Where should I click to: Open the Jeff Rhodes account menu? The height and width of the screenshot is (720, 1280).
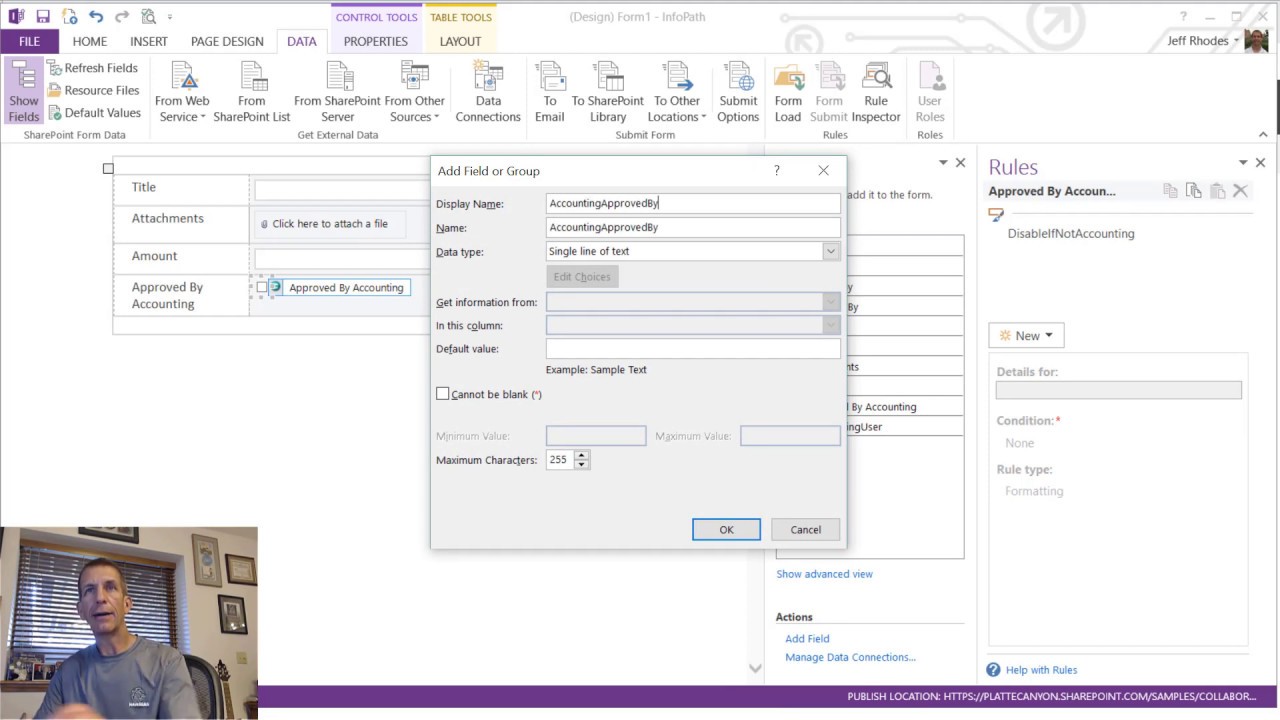click(1205, 41)
